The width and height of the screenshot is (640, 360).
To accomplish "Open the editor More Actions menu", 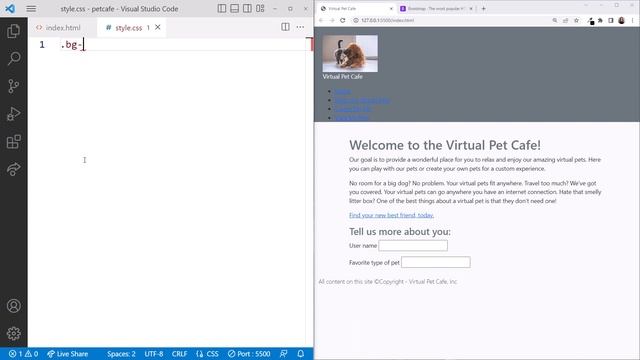I will tap(300, 27).
